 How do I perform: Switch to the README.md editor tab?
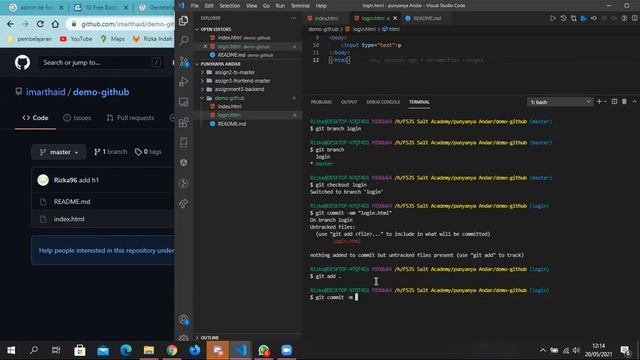point(427,18)
